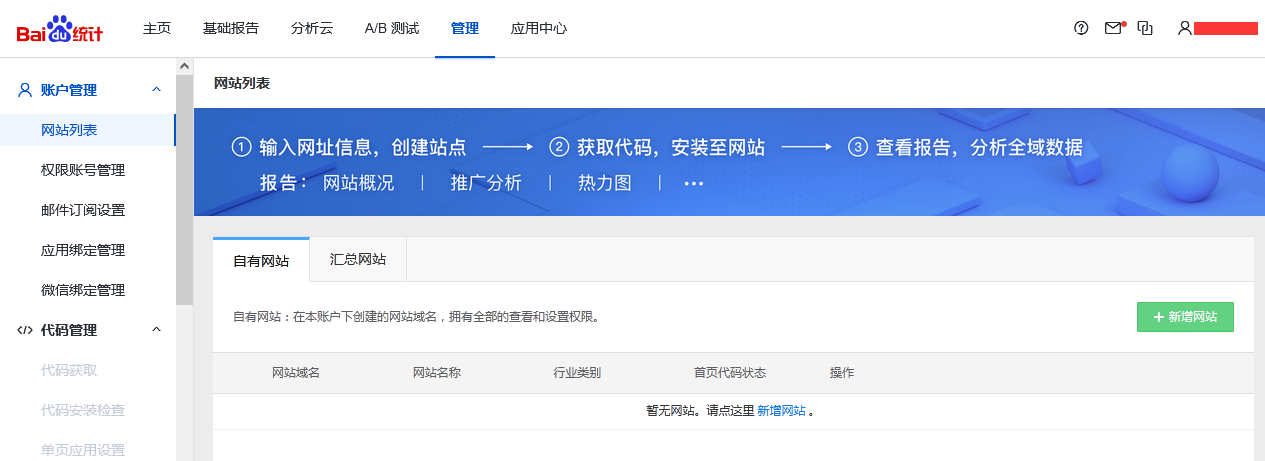Screen dimensions: 1265x461
Task: Open the A/B 测试 top menu
Action: click(392, 28)
